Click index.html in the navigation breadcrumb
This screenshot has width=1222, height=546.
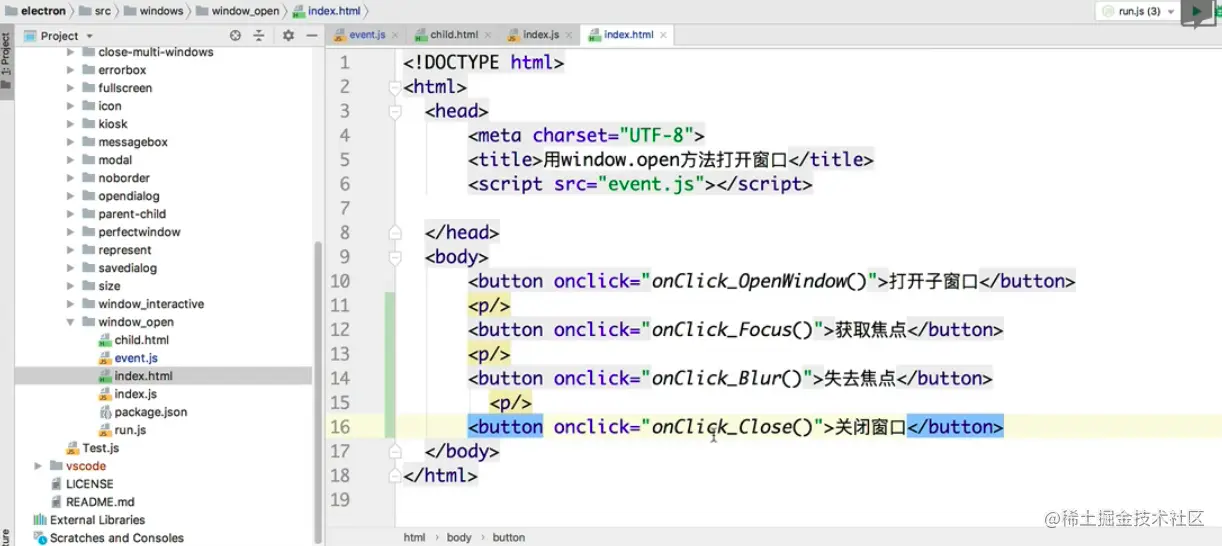[327, 11]
